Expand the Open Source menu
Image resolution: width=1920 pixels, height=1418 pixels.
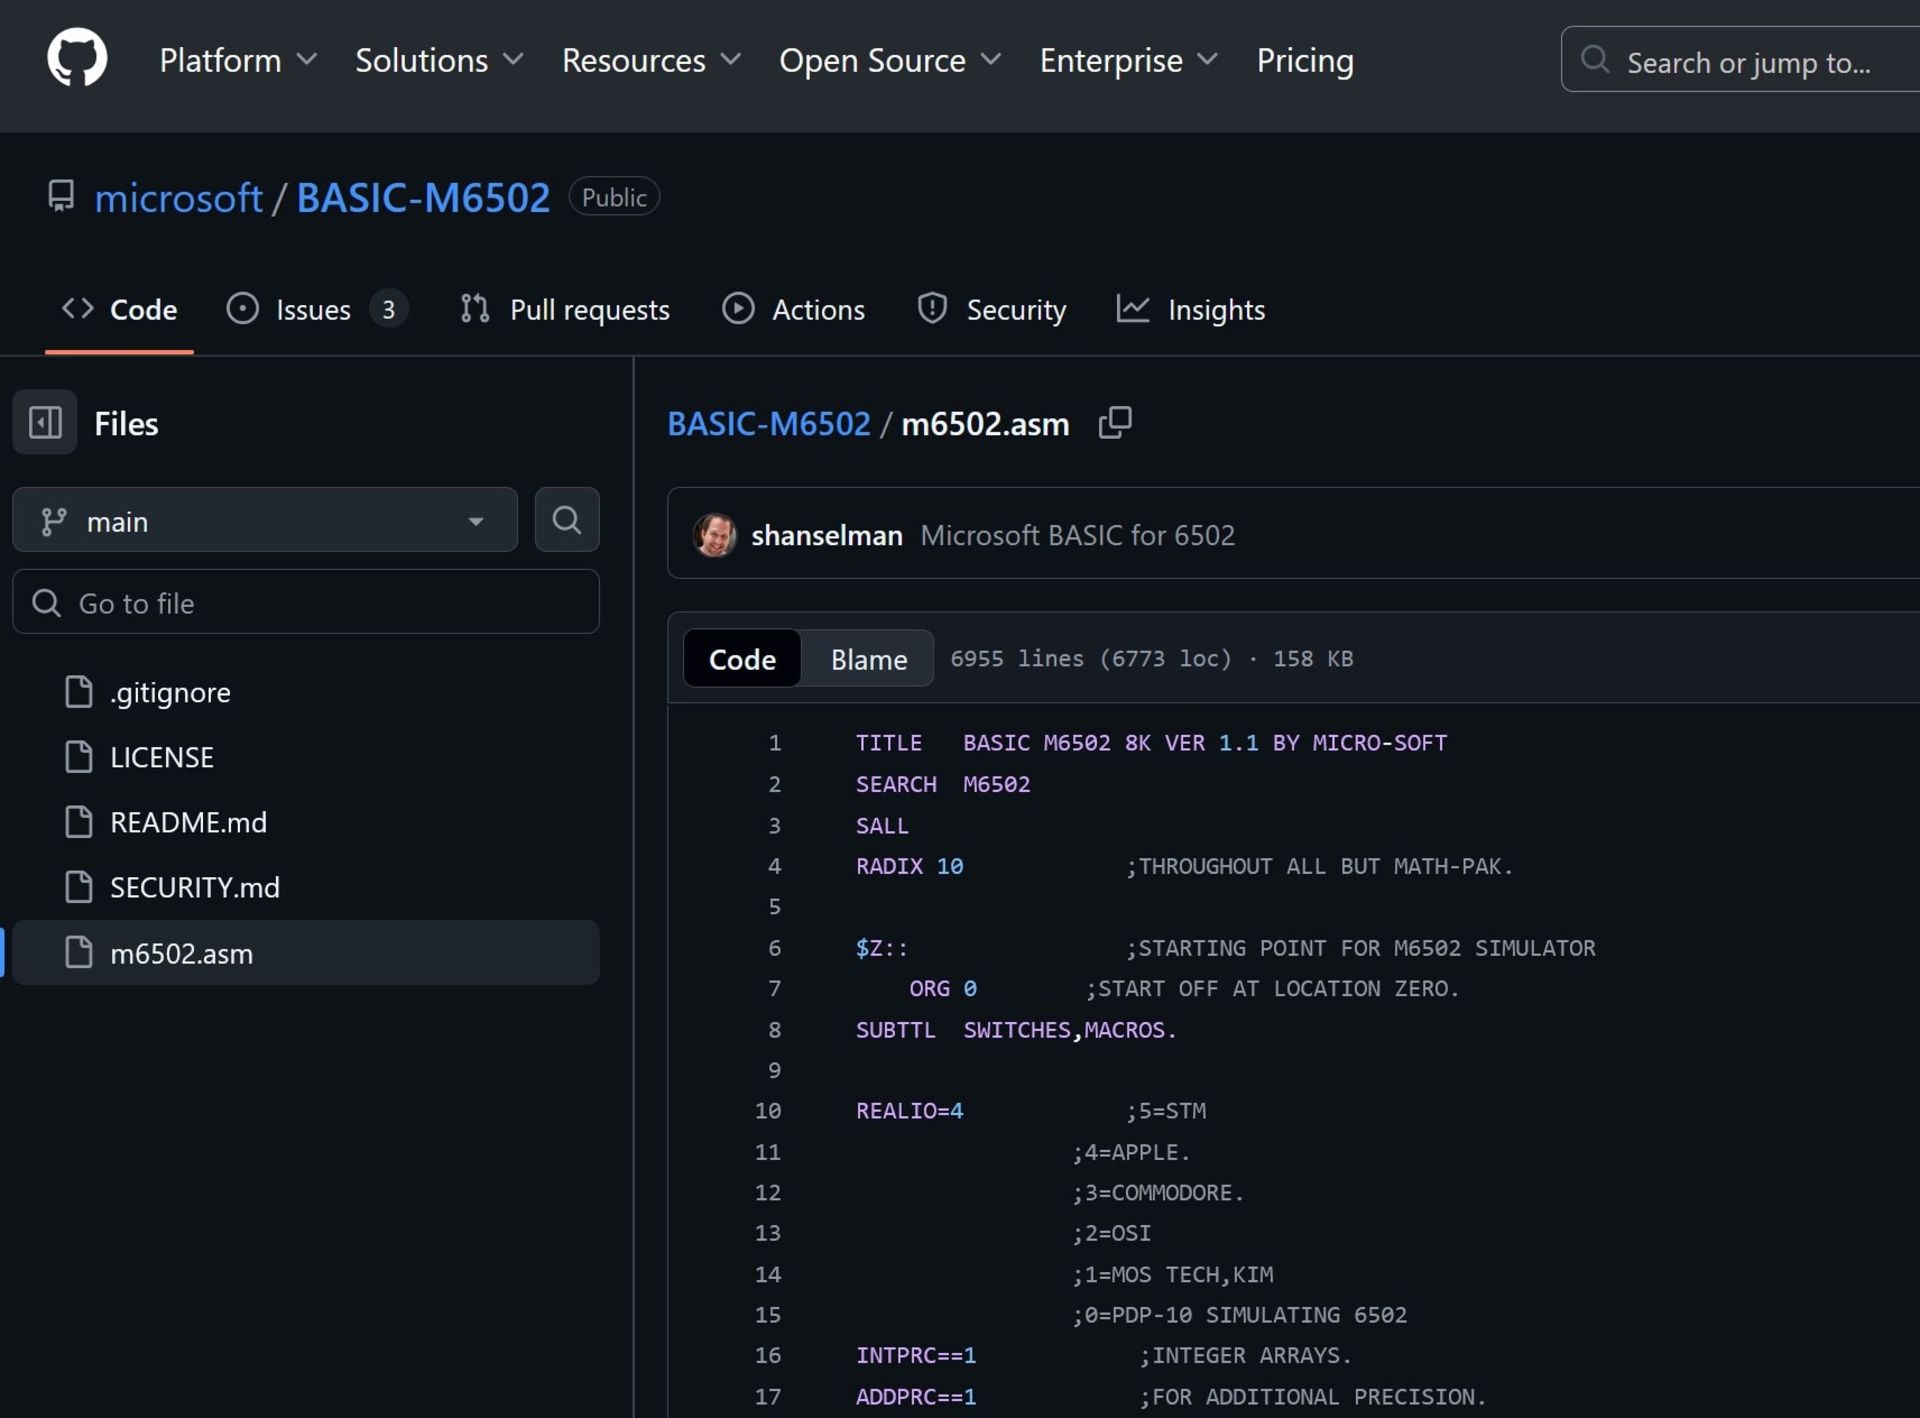pyautogui.click(x=889, y=61)
